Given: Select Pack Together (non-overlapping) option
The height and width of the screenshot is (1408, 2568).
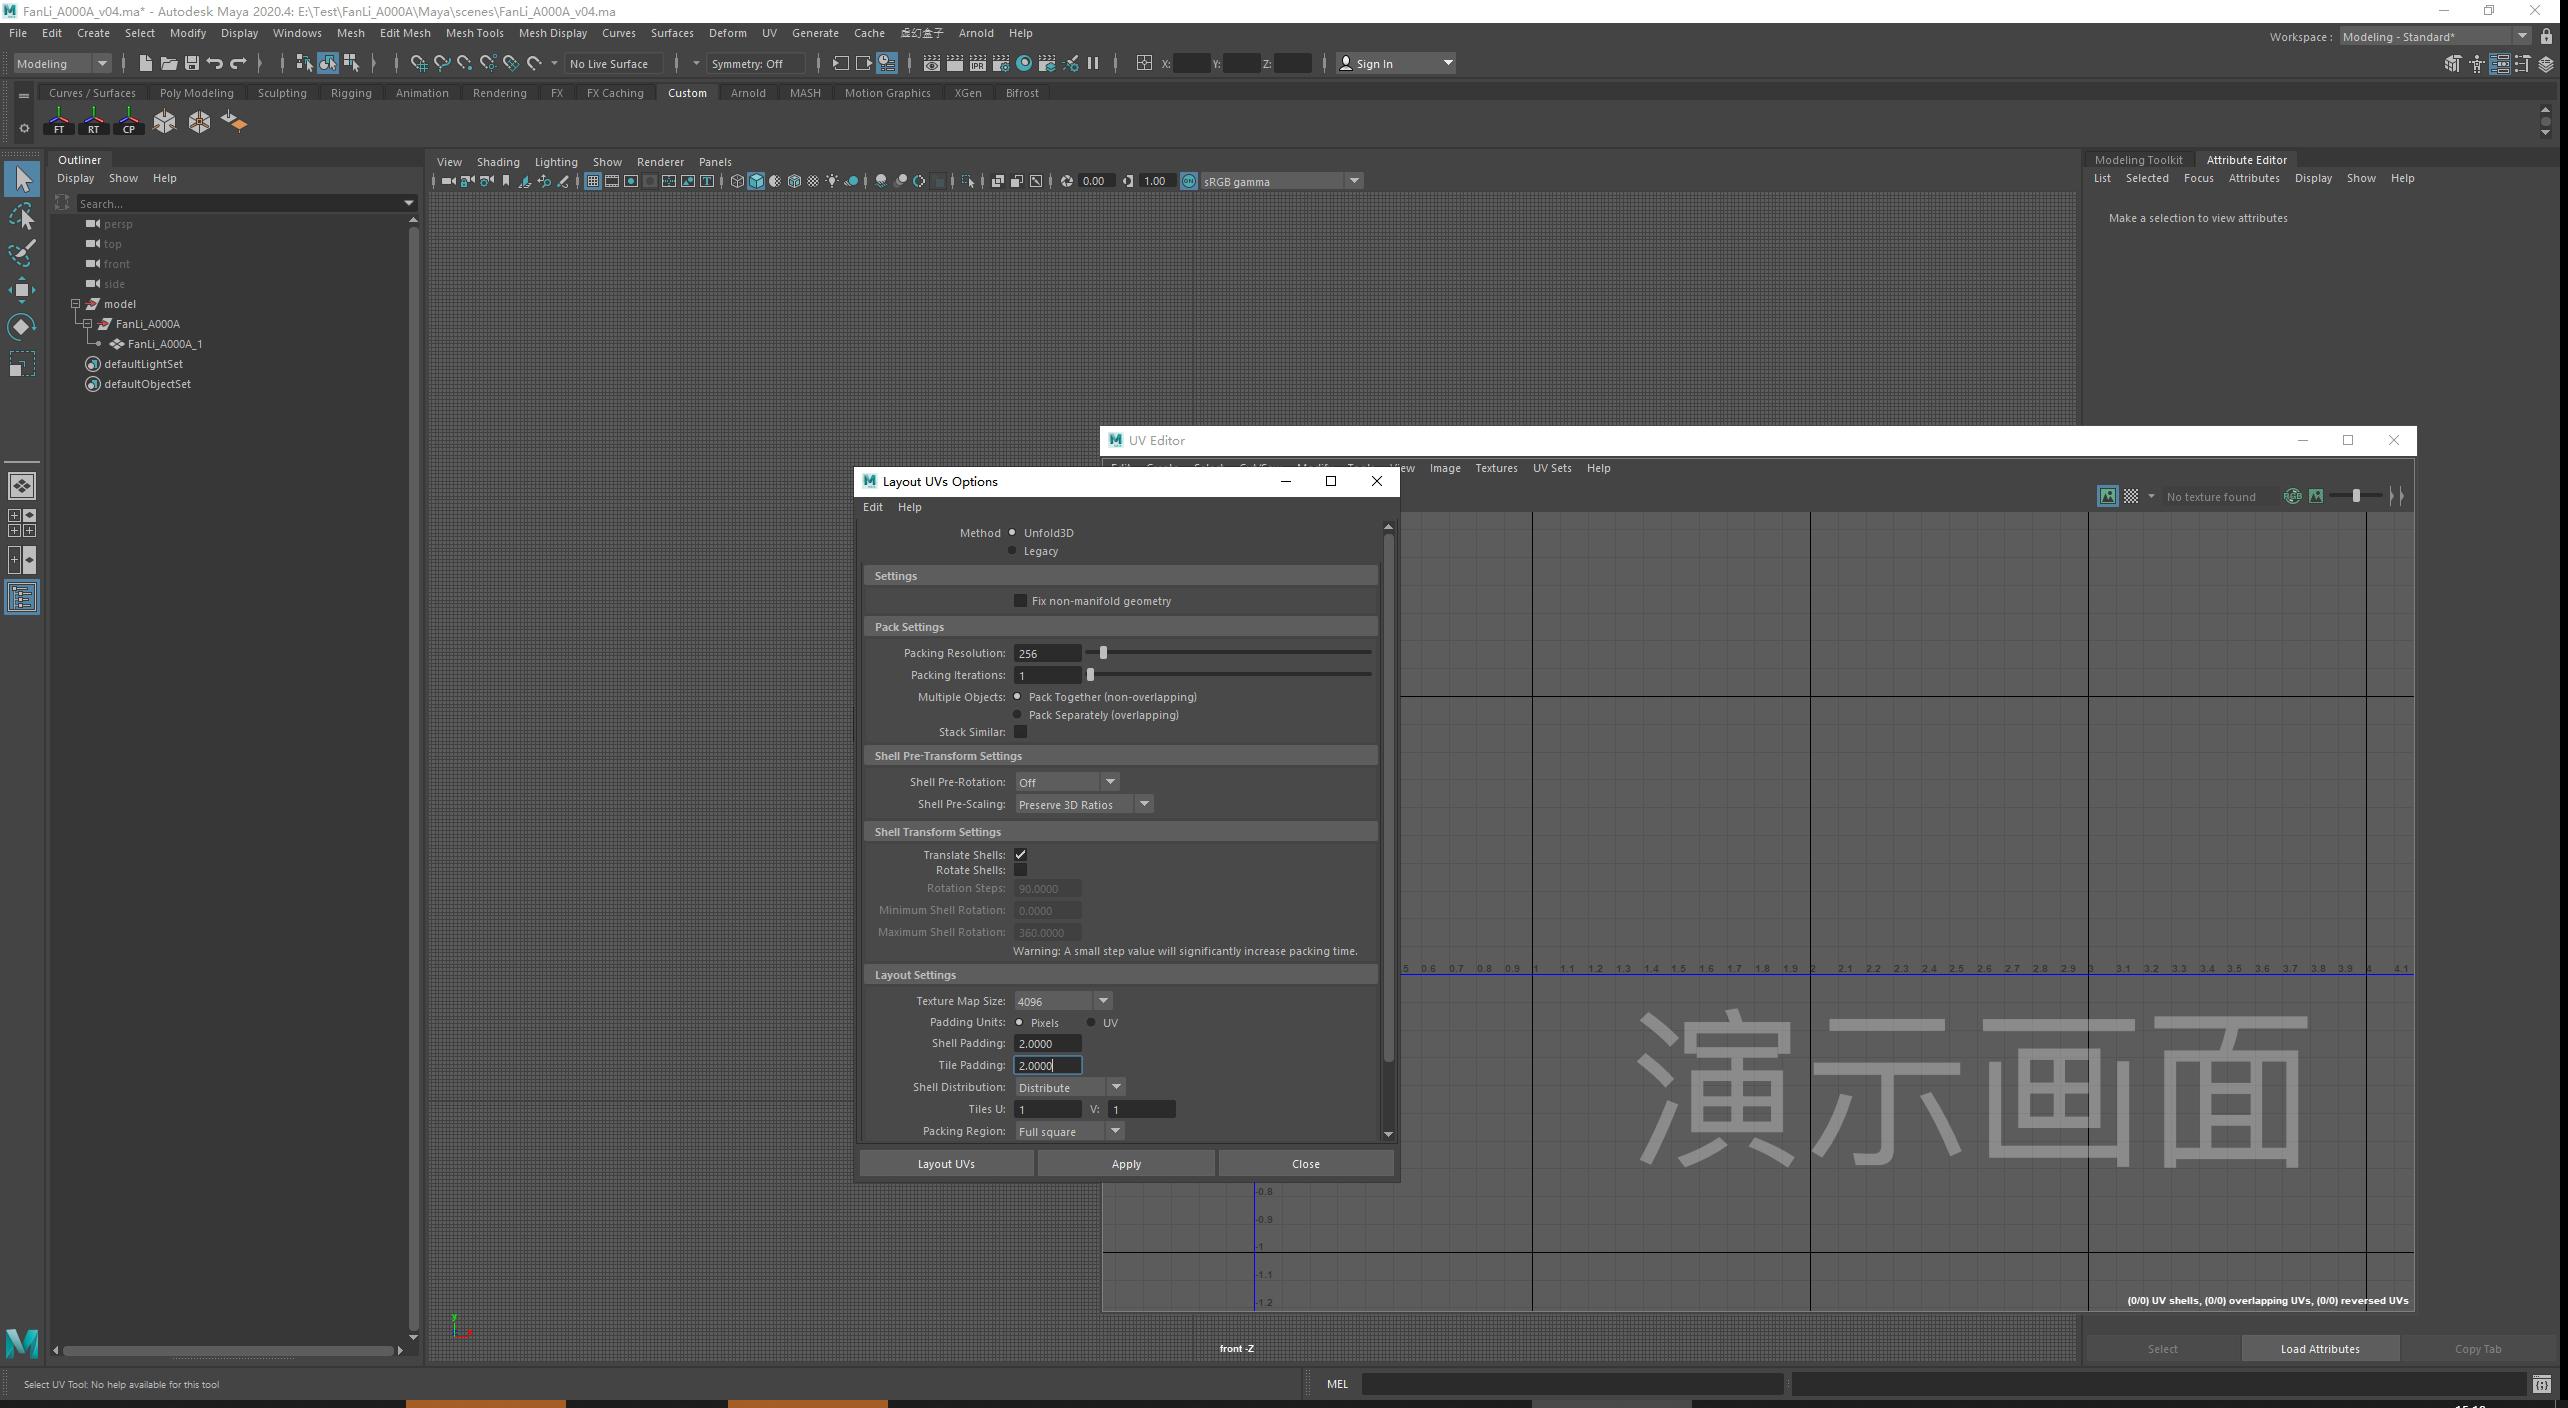Looking at the screenshot, I should click(x=1018, y=697).
